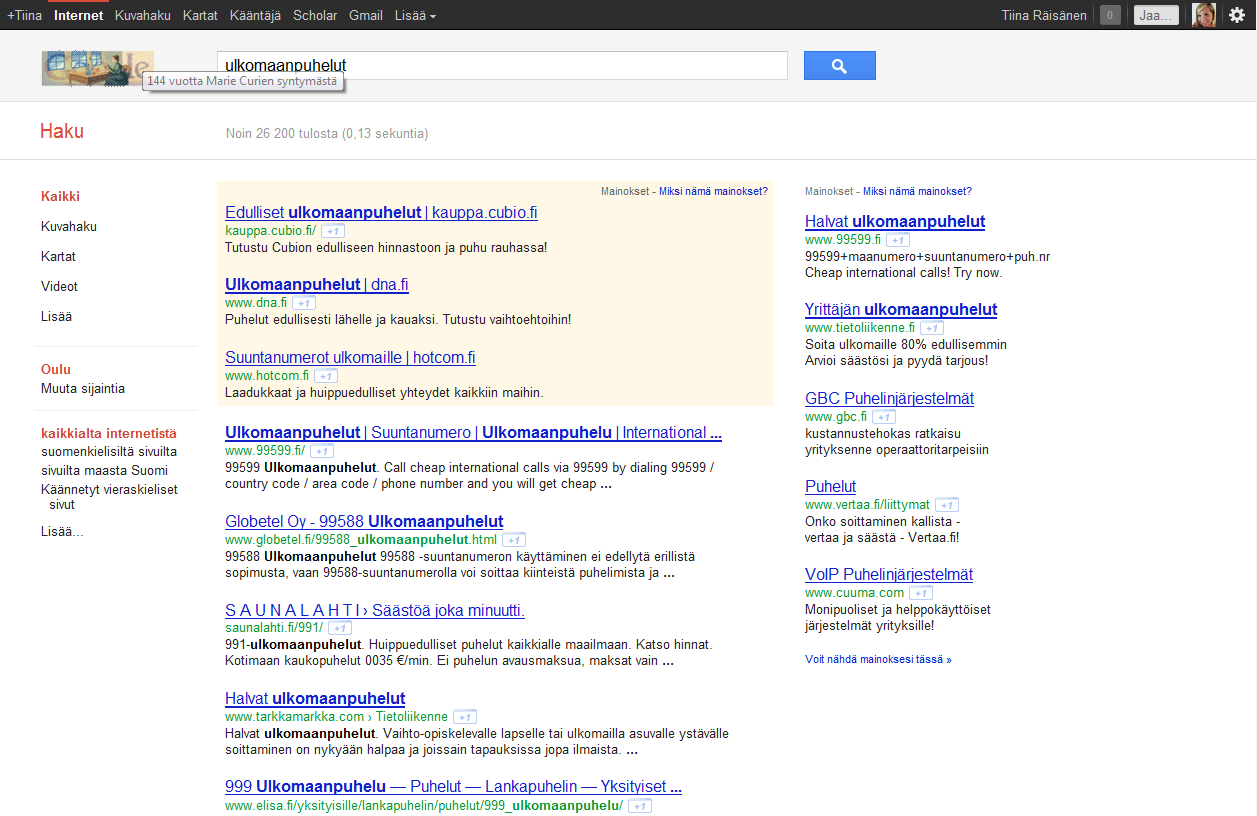Click Miksi nämä mainokset? in top ad box
The width and height of the screenshot is (1257, 816).
tap(713, 191)
